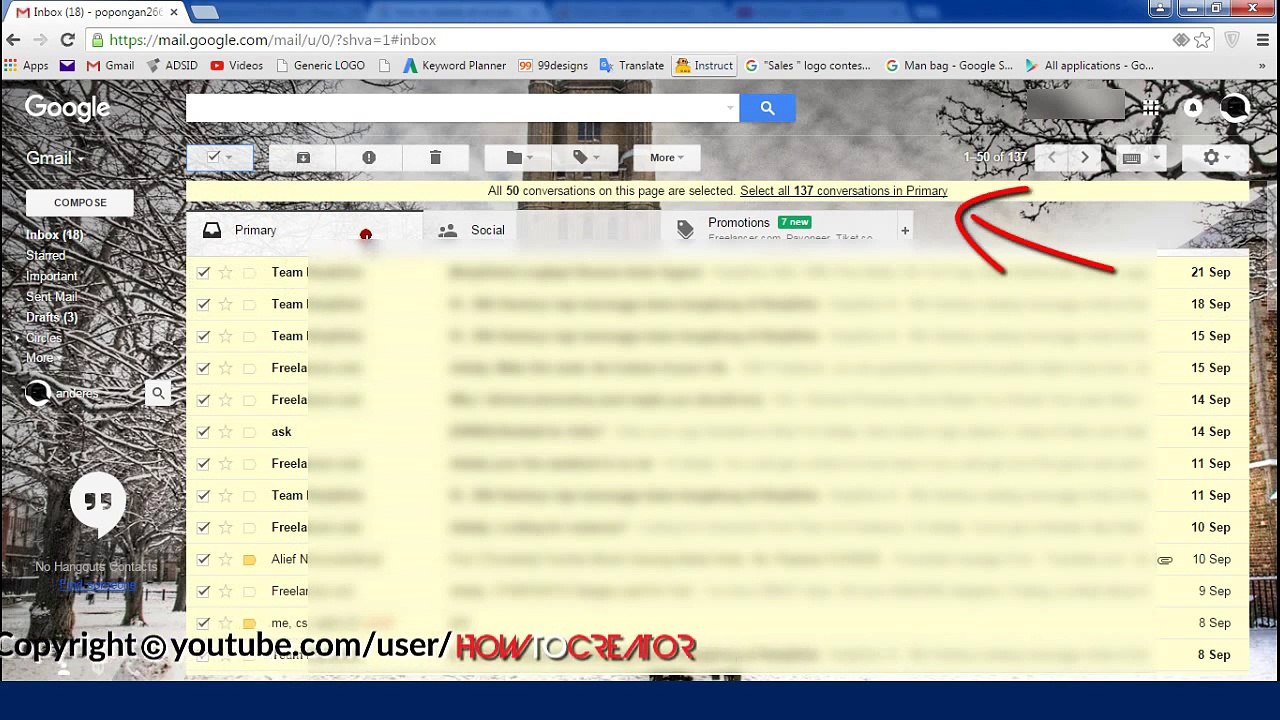1280x720 pixels.
Task: Click the COMPOSE button
Action: (x=80, y=202)
